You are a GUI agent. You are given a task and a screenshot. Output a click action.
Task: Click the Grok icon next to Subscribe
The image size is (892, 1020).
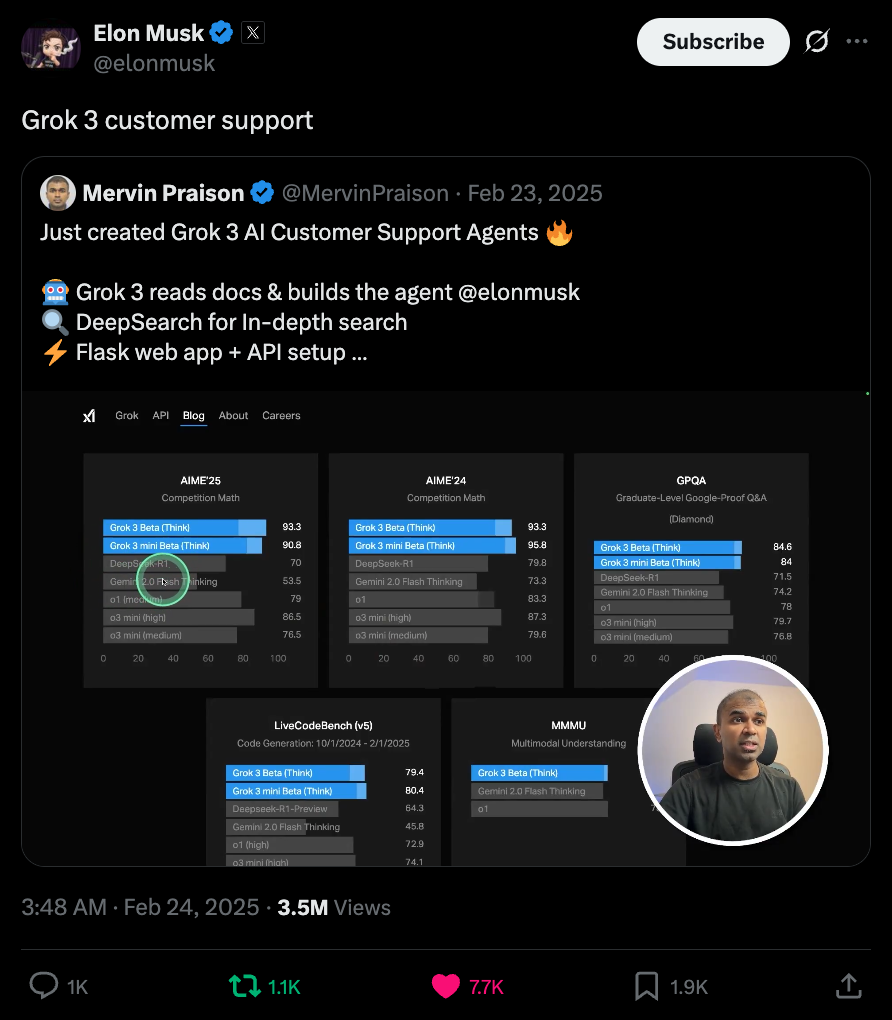(816, 42)
